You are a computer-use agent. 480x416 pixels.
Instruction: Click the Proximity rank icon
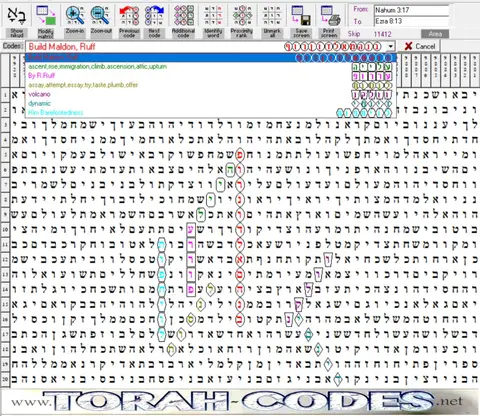242,15
